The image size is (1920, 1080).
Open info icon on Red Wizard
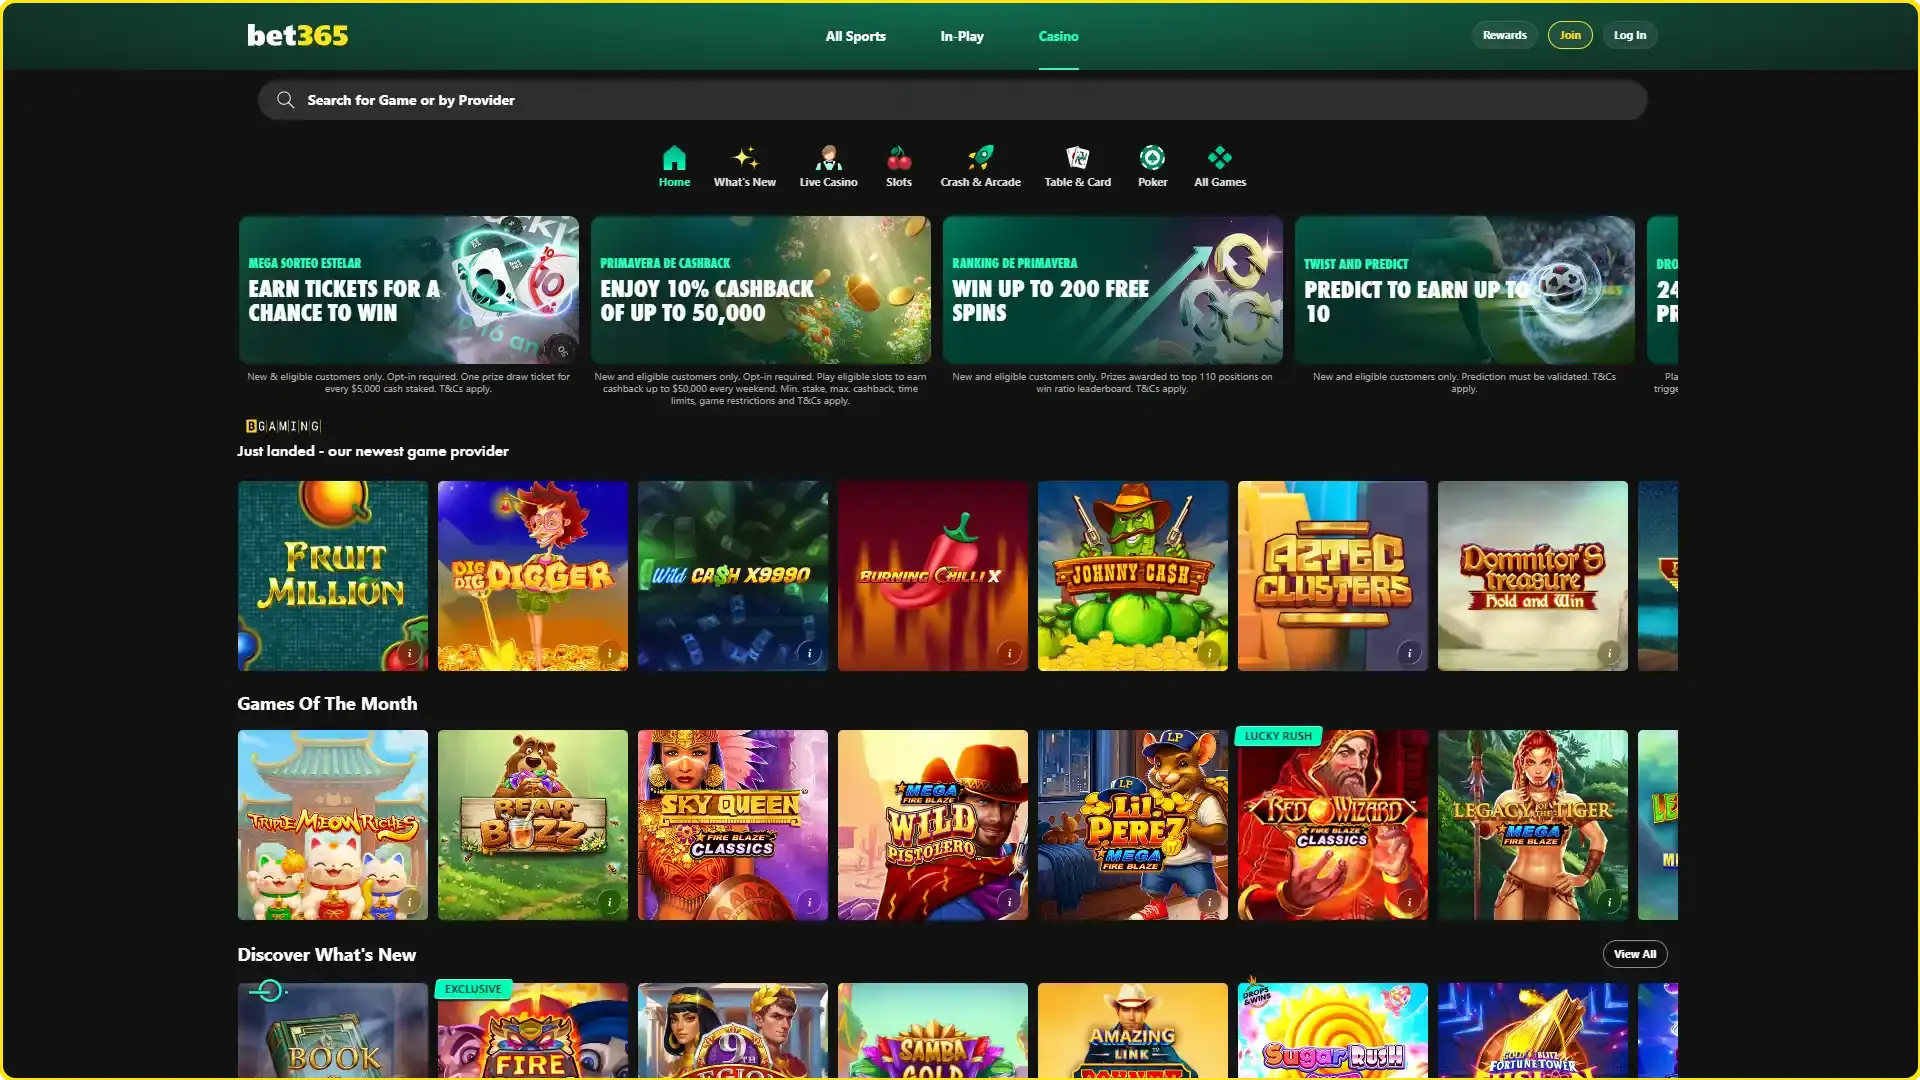(1409, 902)
